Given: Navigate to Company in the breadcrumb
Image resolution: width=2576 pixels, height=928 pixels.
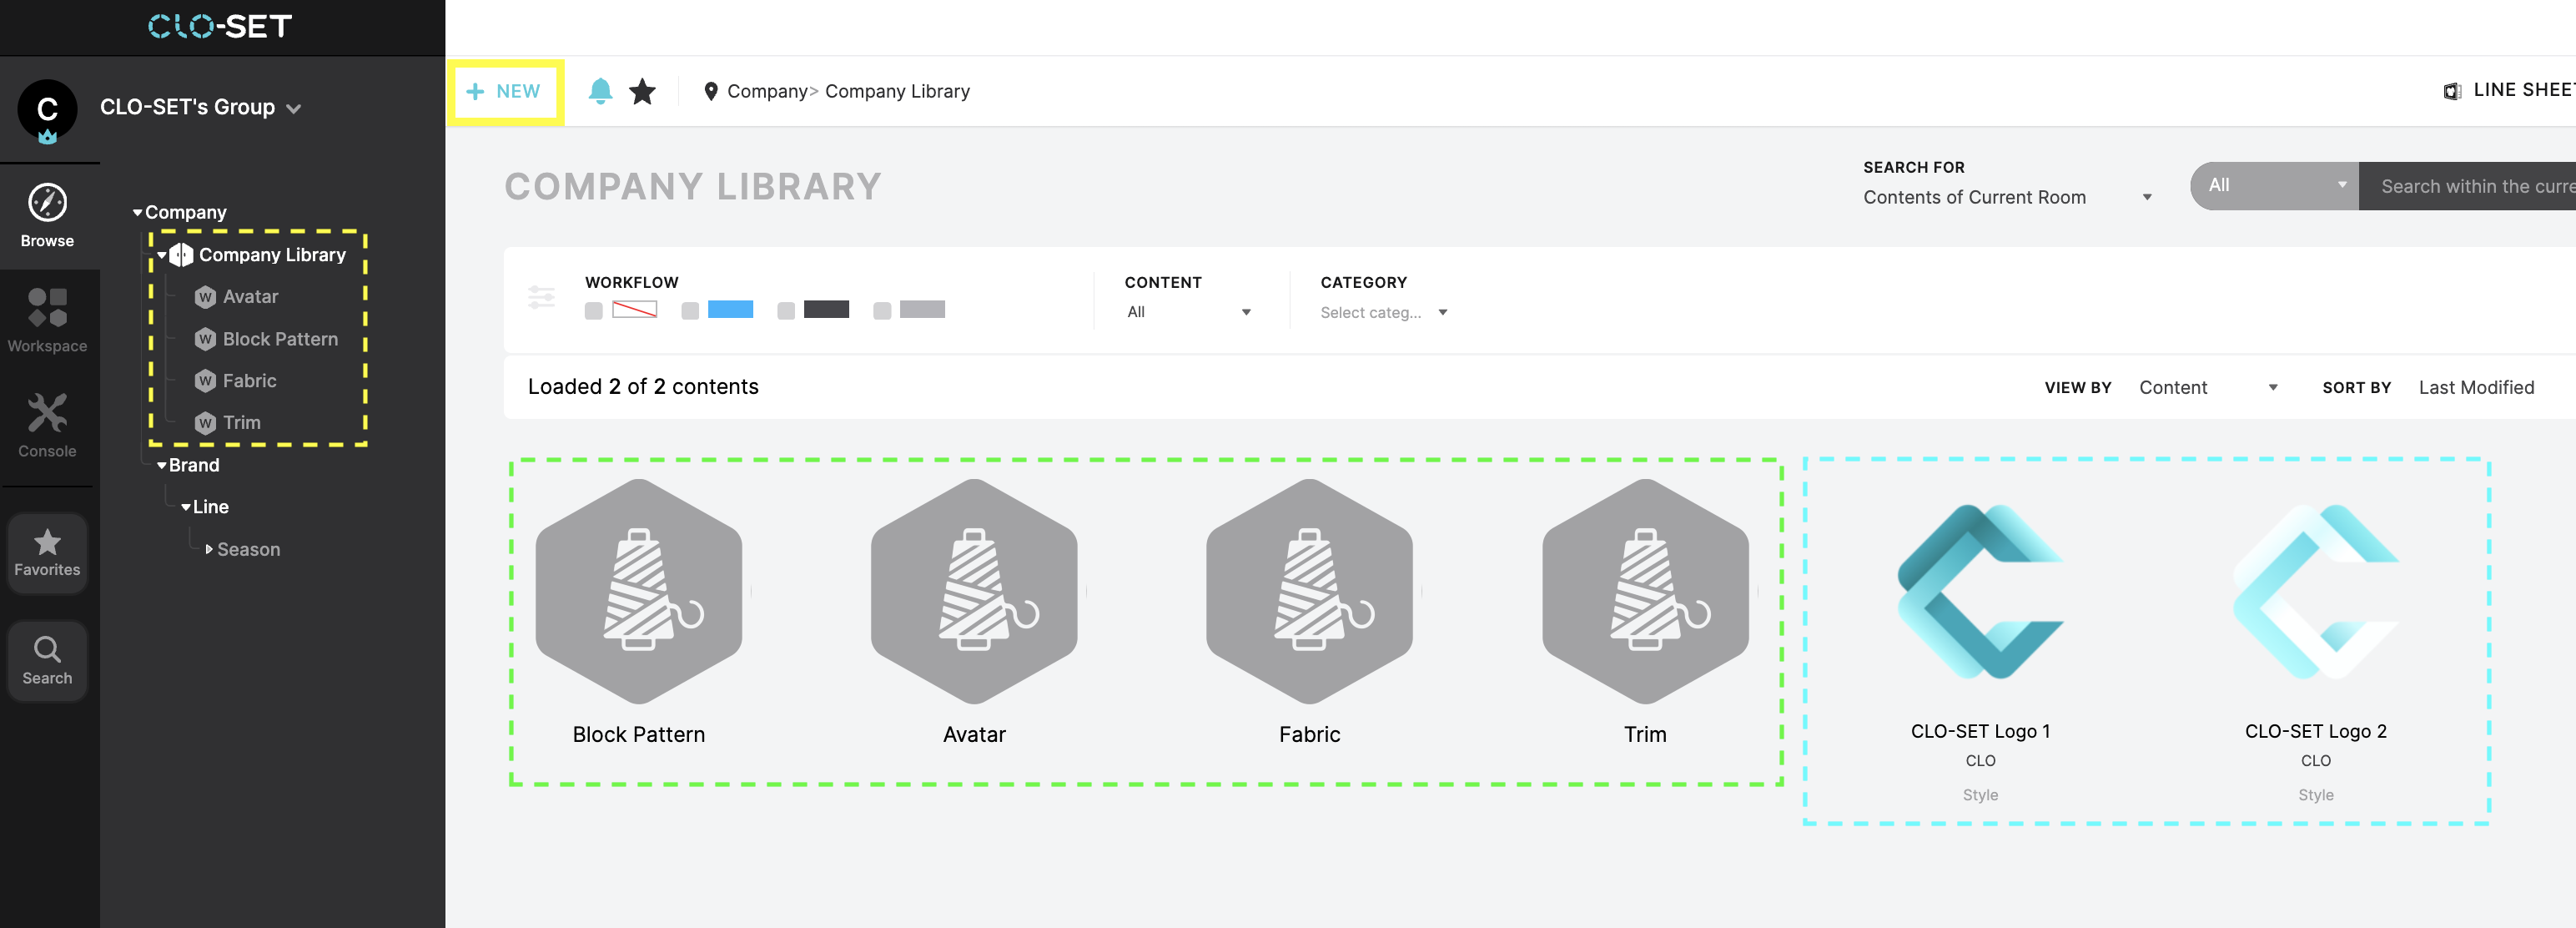Looking at the screenshot, I should 768,91.
